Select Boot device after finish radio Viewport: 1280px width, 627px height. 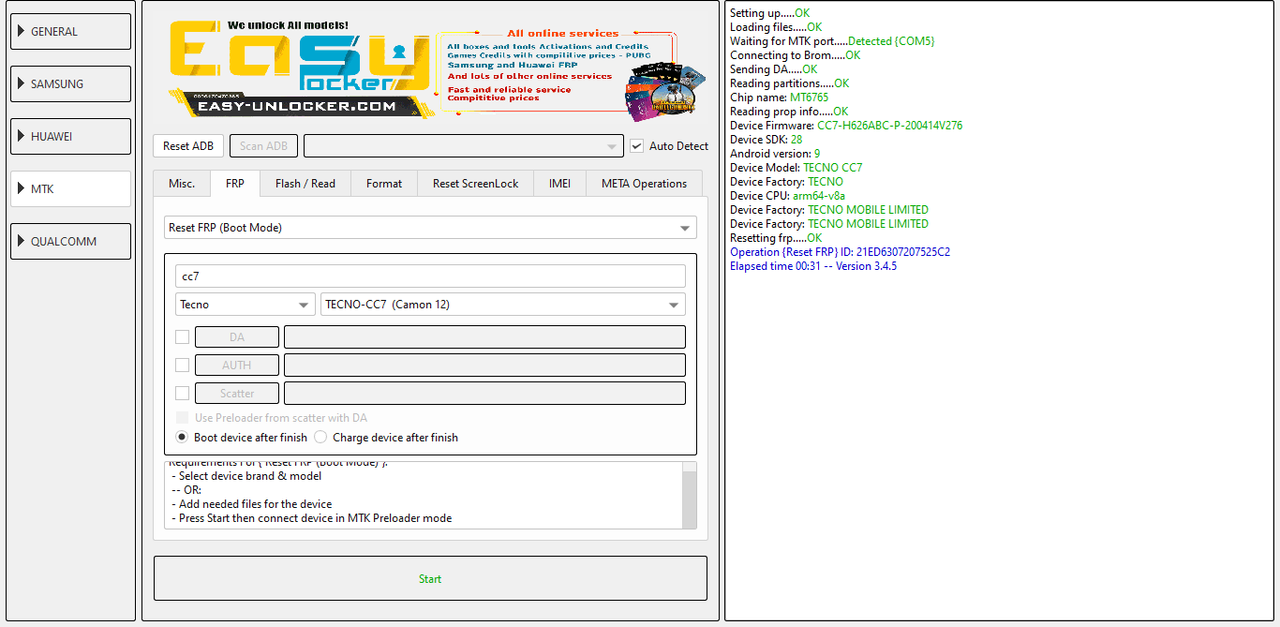click(182, 437)
